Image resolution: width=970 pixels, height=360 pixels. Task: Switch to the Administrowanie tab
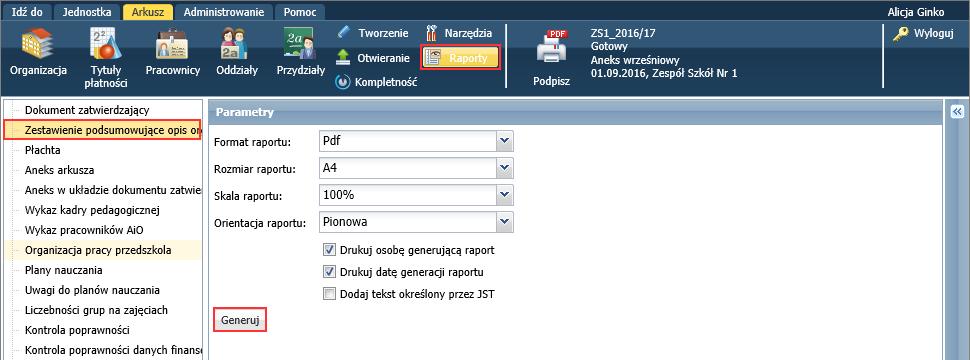(x=223, y=12)
